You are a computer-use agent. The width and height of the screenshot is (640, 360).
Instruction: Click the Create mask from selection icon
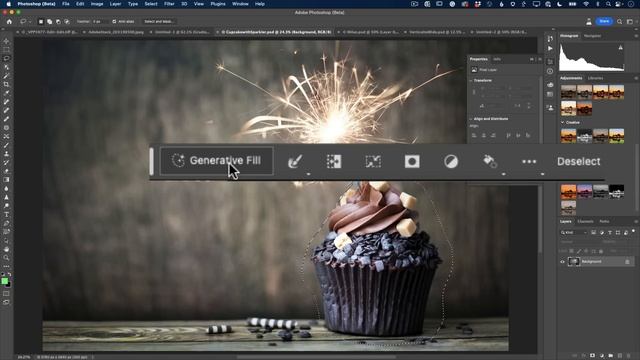coord(412,162)
